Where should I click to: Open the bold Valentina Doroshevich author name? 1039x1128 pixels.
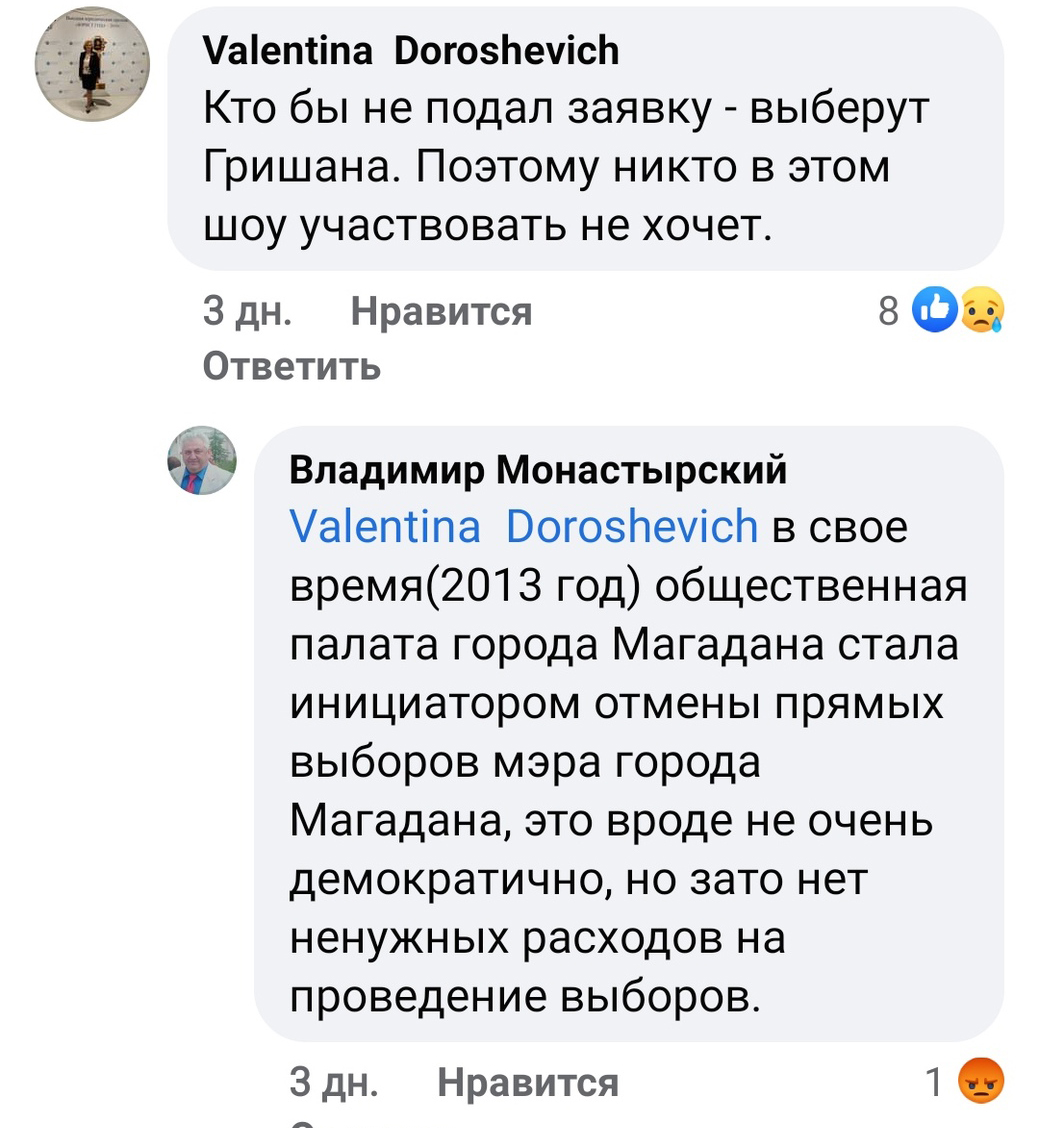click(411, 50)
